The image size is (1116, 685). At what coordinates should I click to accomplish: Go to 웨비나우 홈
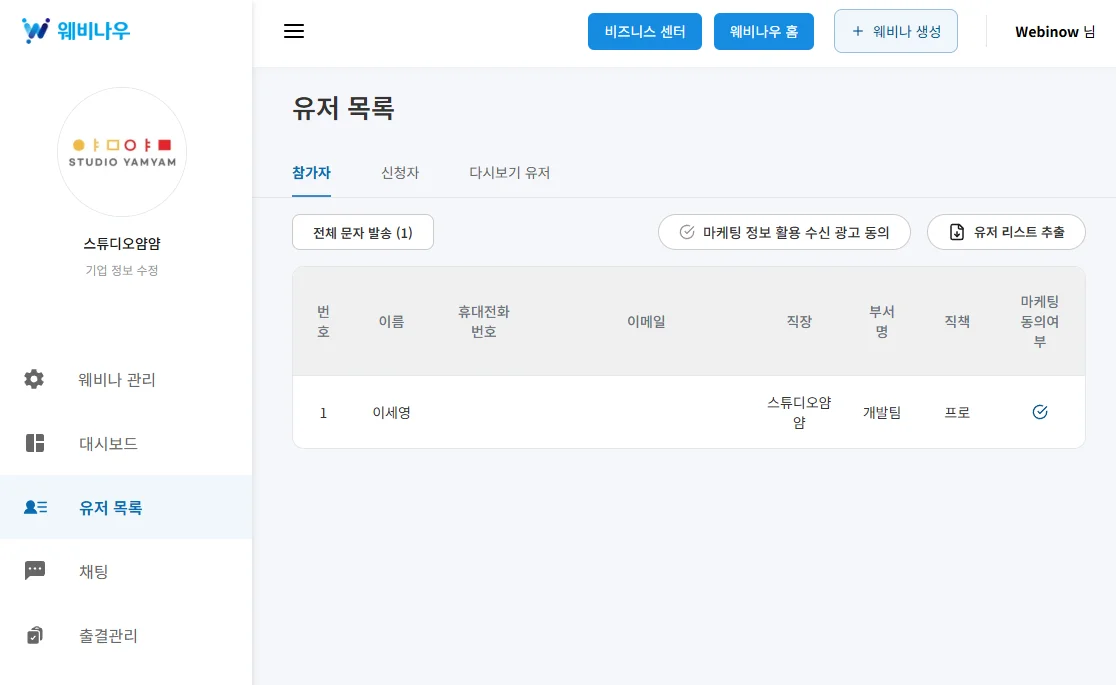[764, 31]
